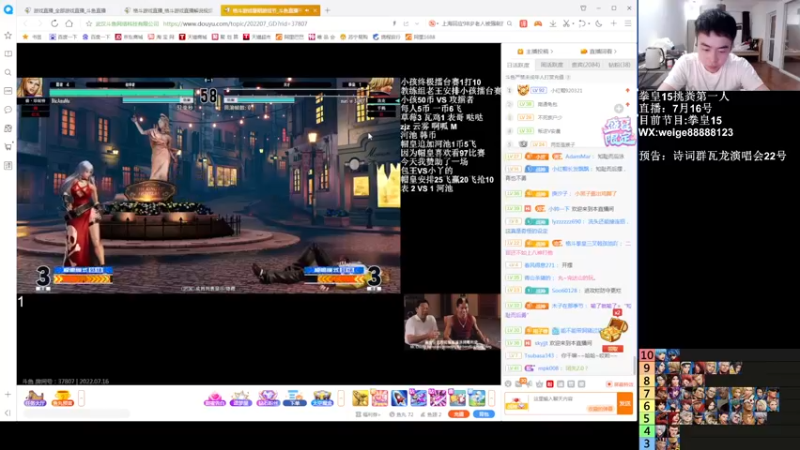Add sidebar item with plus icon

(x=8, y=394)
